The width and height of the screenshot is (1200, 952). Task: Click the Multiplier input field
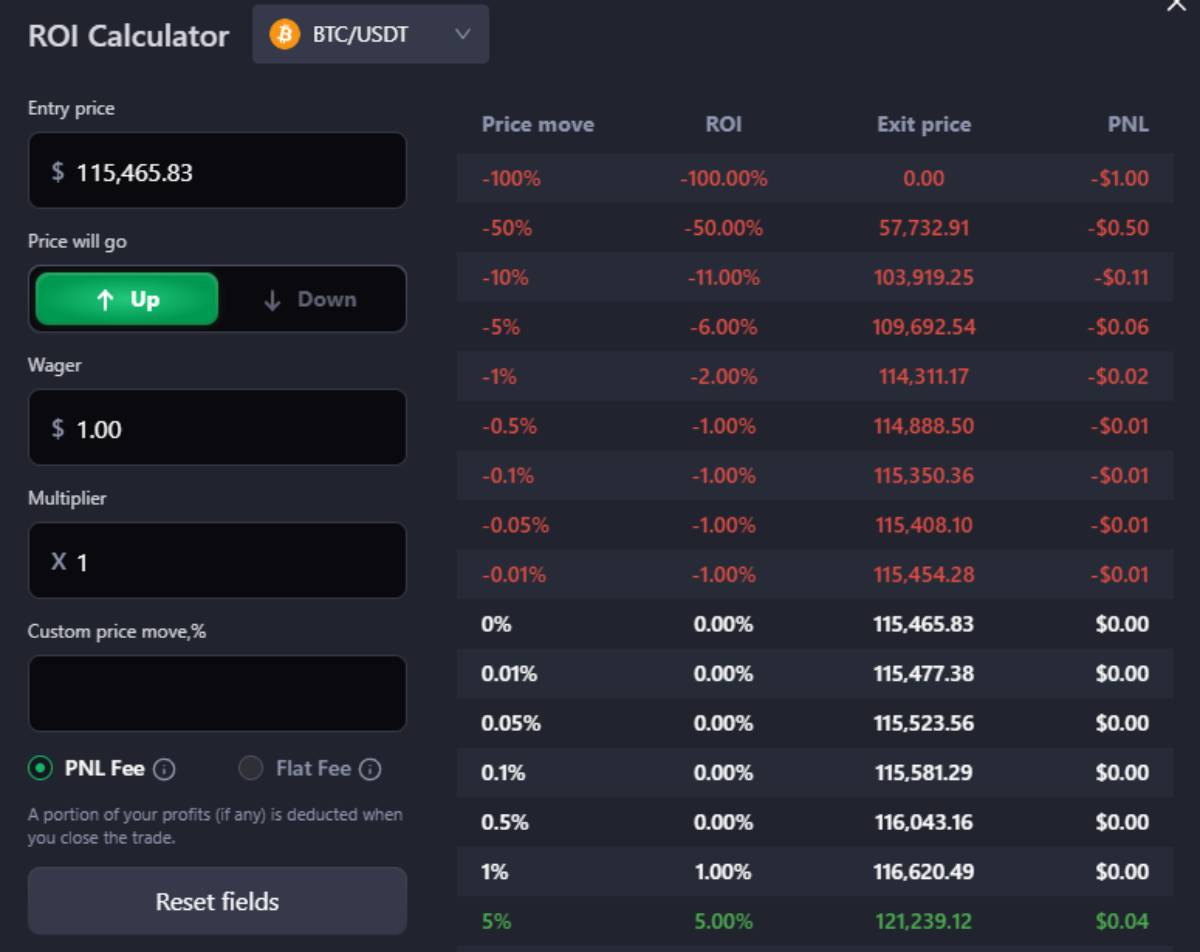pyautogui.click(x=217, y=561)
